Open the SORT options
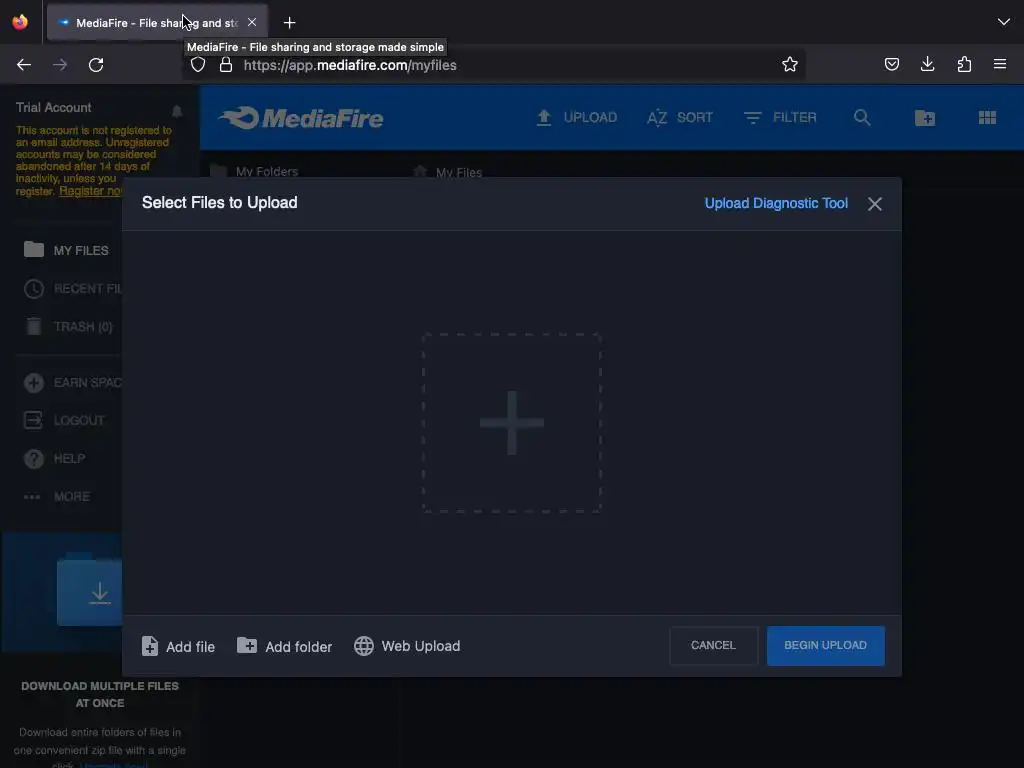The image size is (1024, 768). click(x=680, y=118)
